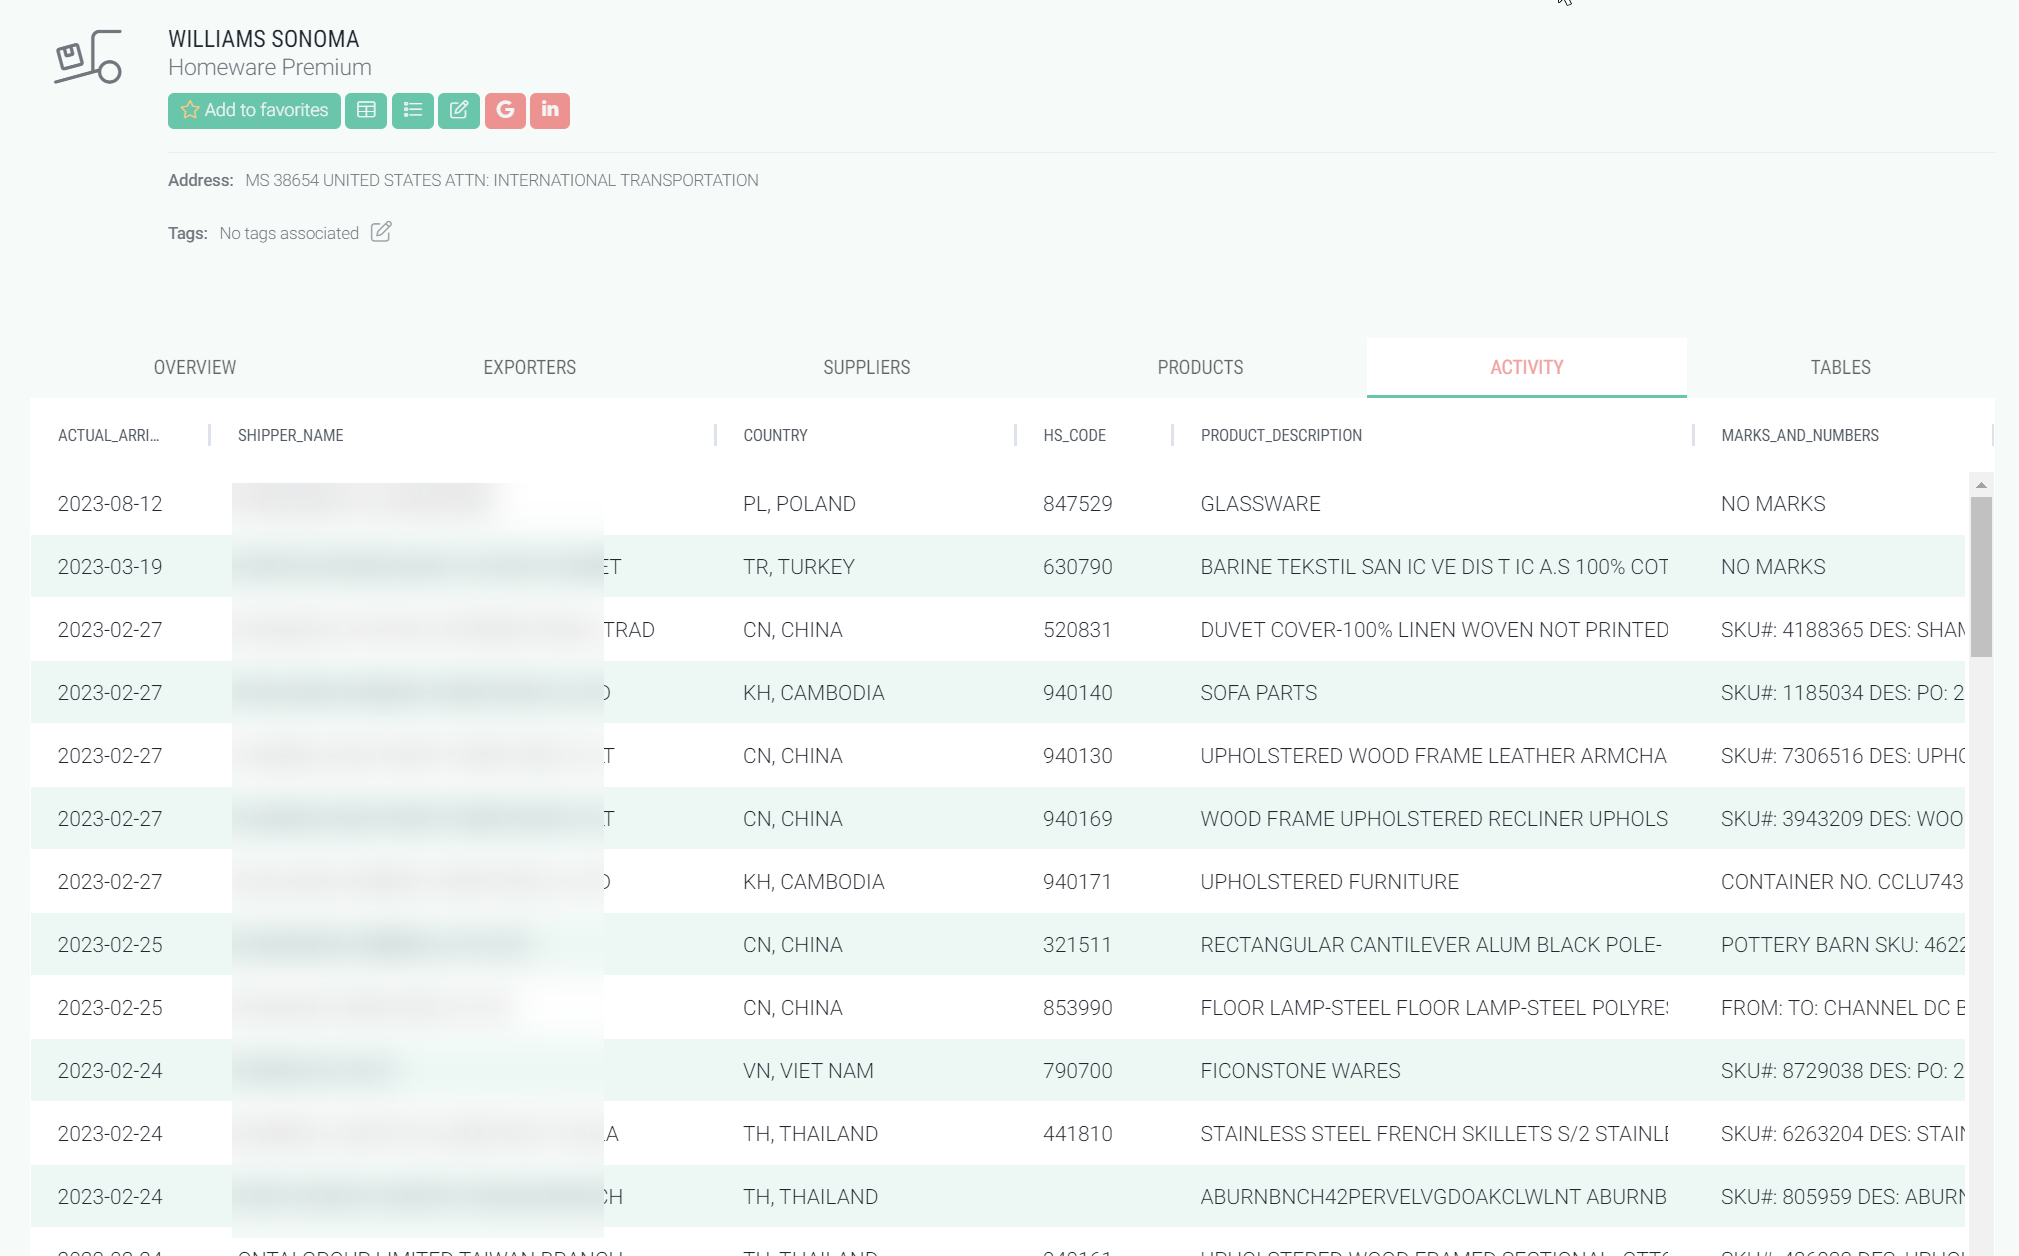
Task: Click SKU#: 8729038 marks cell
Action: 1842,1071
